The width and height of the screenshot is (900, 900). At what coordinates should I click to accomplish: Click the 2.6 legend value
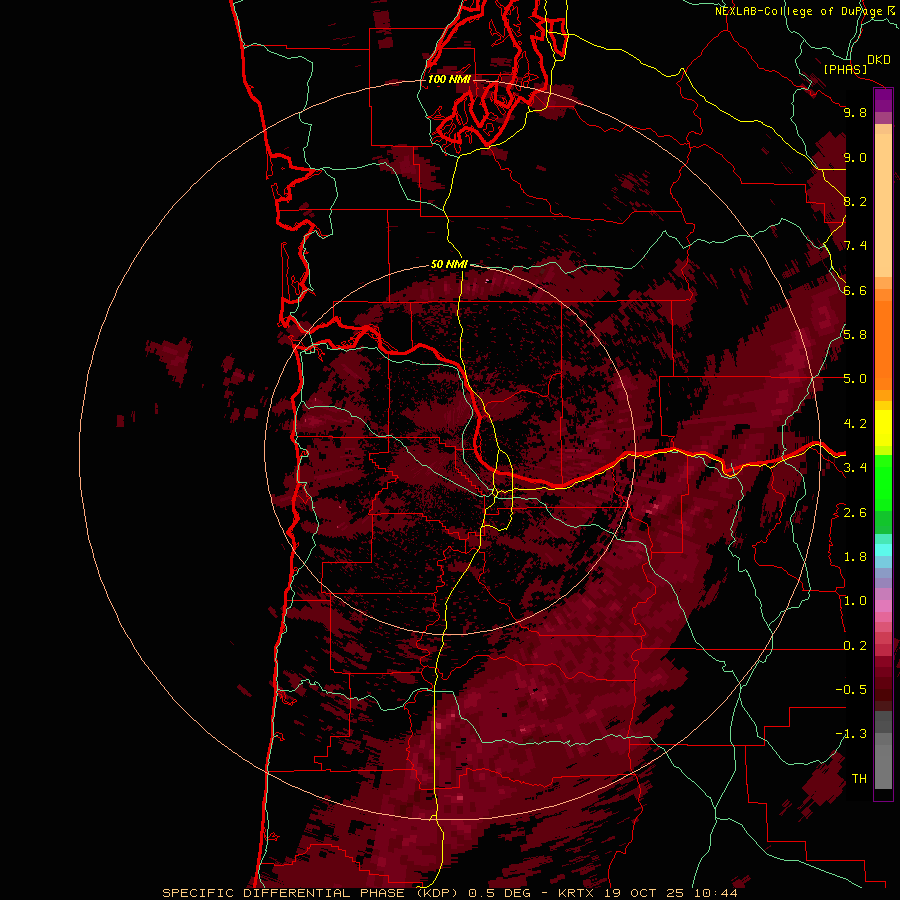pos(855,513)
